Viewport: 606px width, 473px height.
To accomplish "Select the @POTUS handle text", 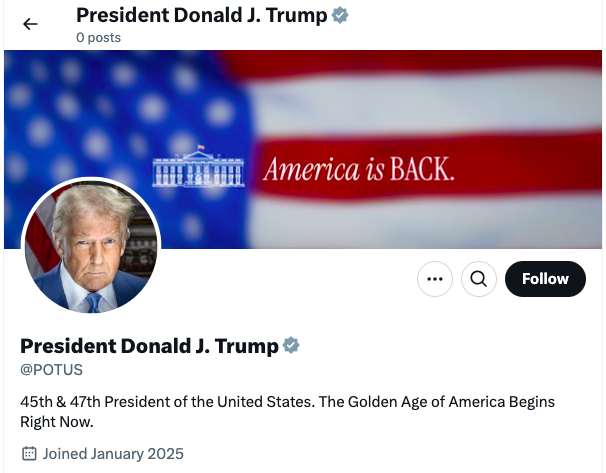I will coord(51,370).
